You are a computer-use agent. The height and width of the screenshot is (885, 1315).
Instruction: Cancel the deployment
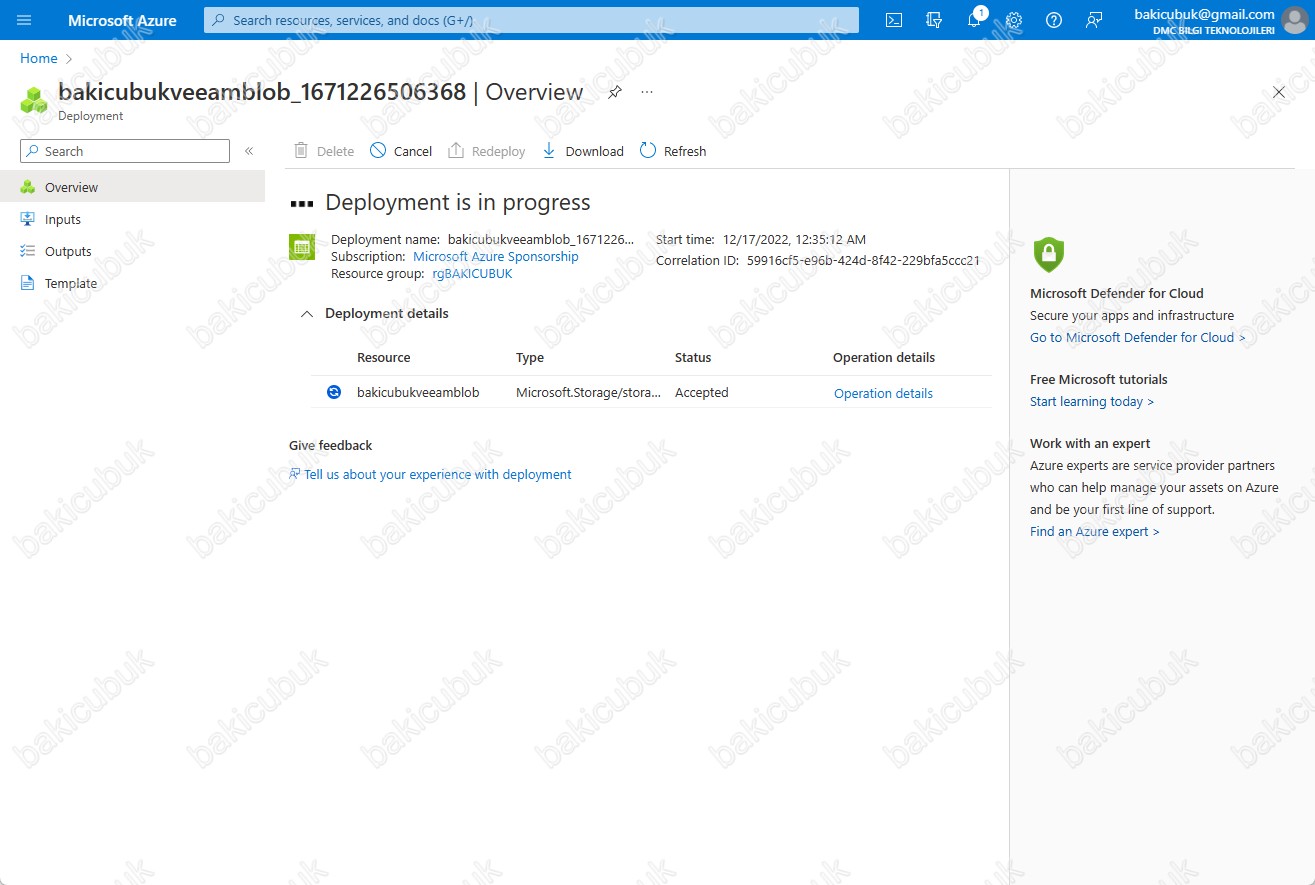coord(401,151)
